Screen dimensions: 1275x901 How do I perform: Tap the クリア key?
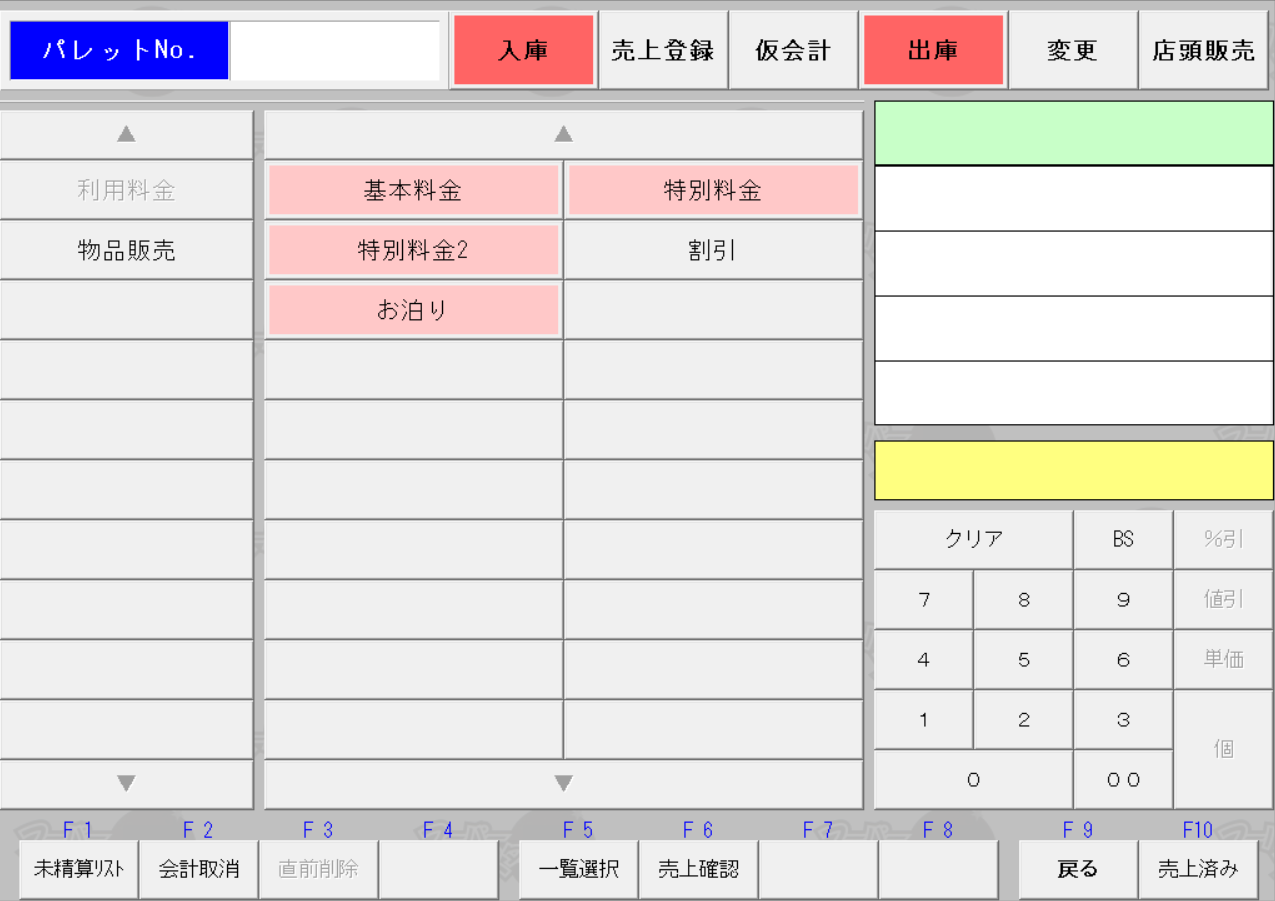click(x=974, y=540)
